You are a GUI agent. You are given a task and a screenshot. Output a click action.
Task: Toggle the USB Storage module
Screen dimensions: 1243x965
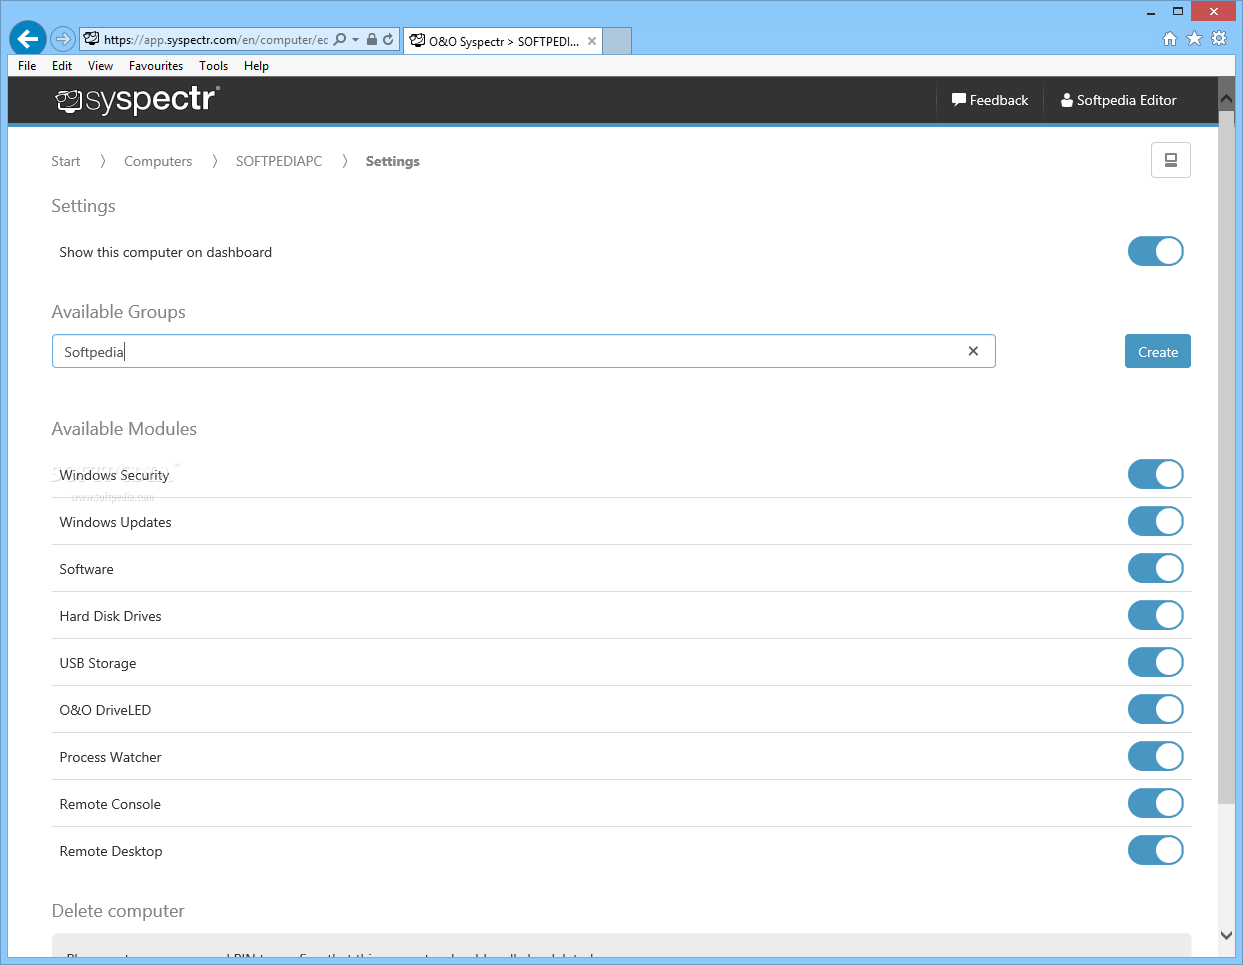coord(1156,662)
